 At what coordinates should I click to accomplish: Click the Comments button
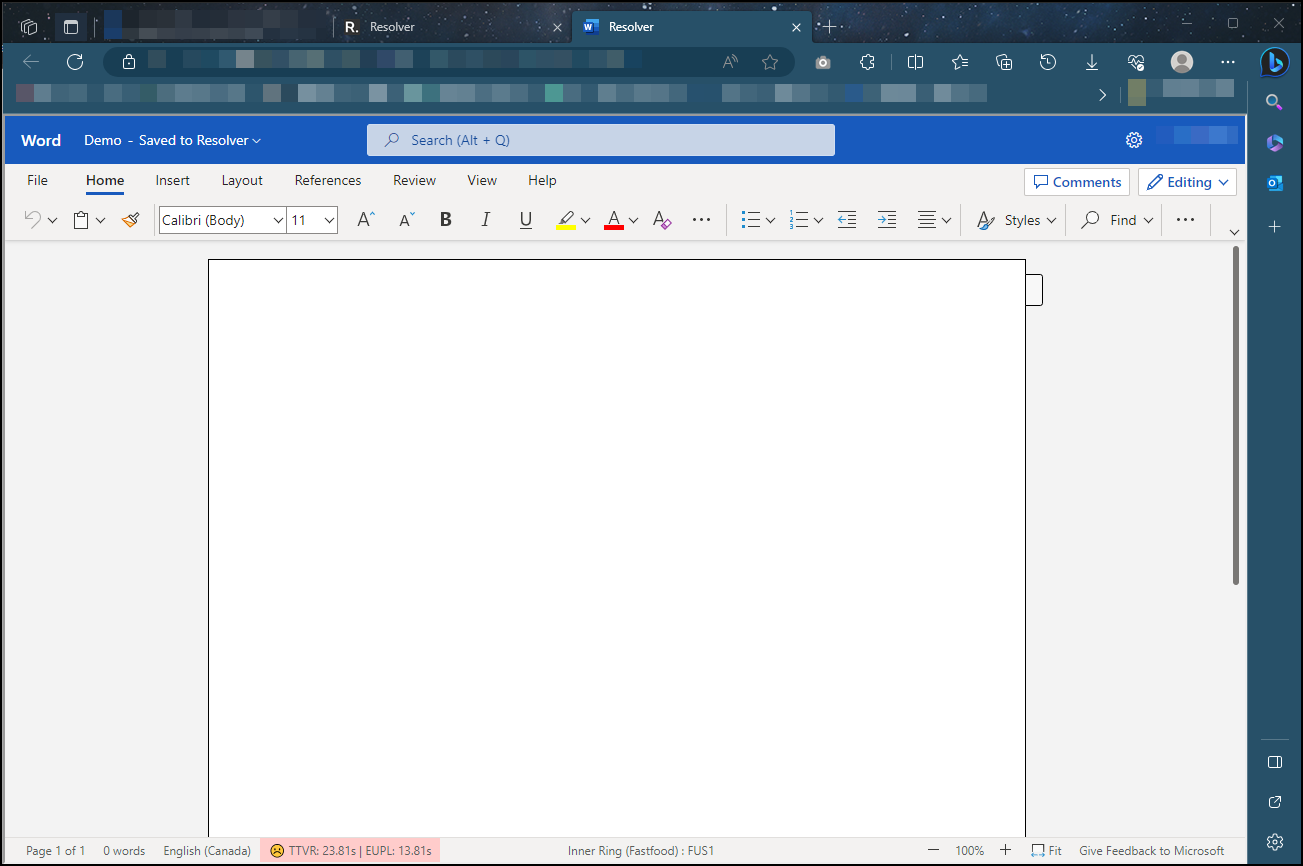[1077, 182]
